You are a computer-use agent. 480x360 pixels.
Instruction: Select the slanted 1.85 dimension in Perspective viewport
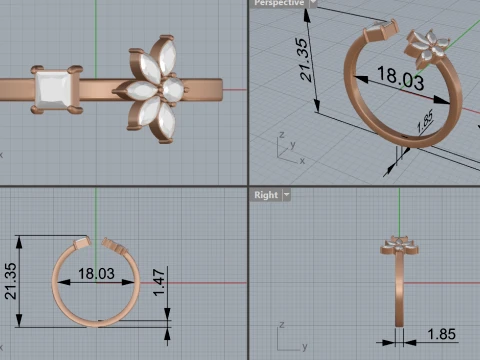426,121
